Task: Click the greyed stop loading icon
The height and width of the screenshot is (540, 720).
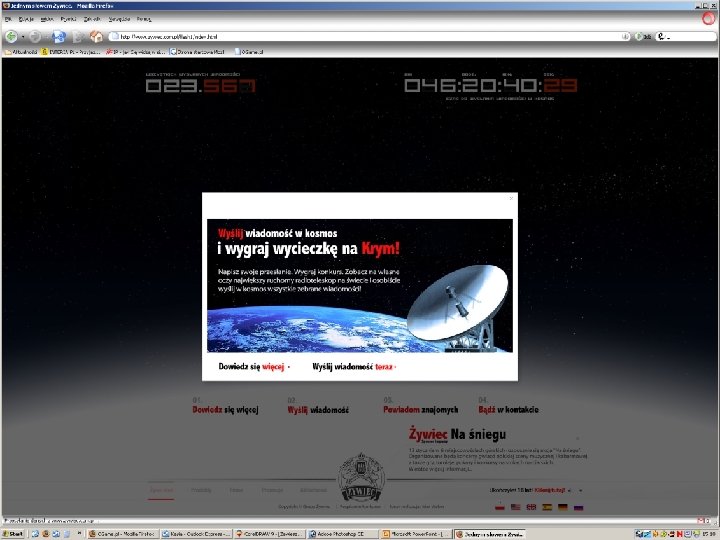Action: click(x=78, y=36)
